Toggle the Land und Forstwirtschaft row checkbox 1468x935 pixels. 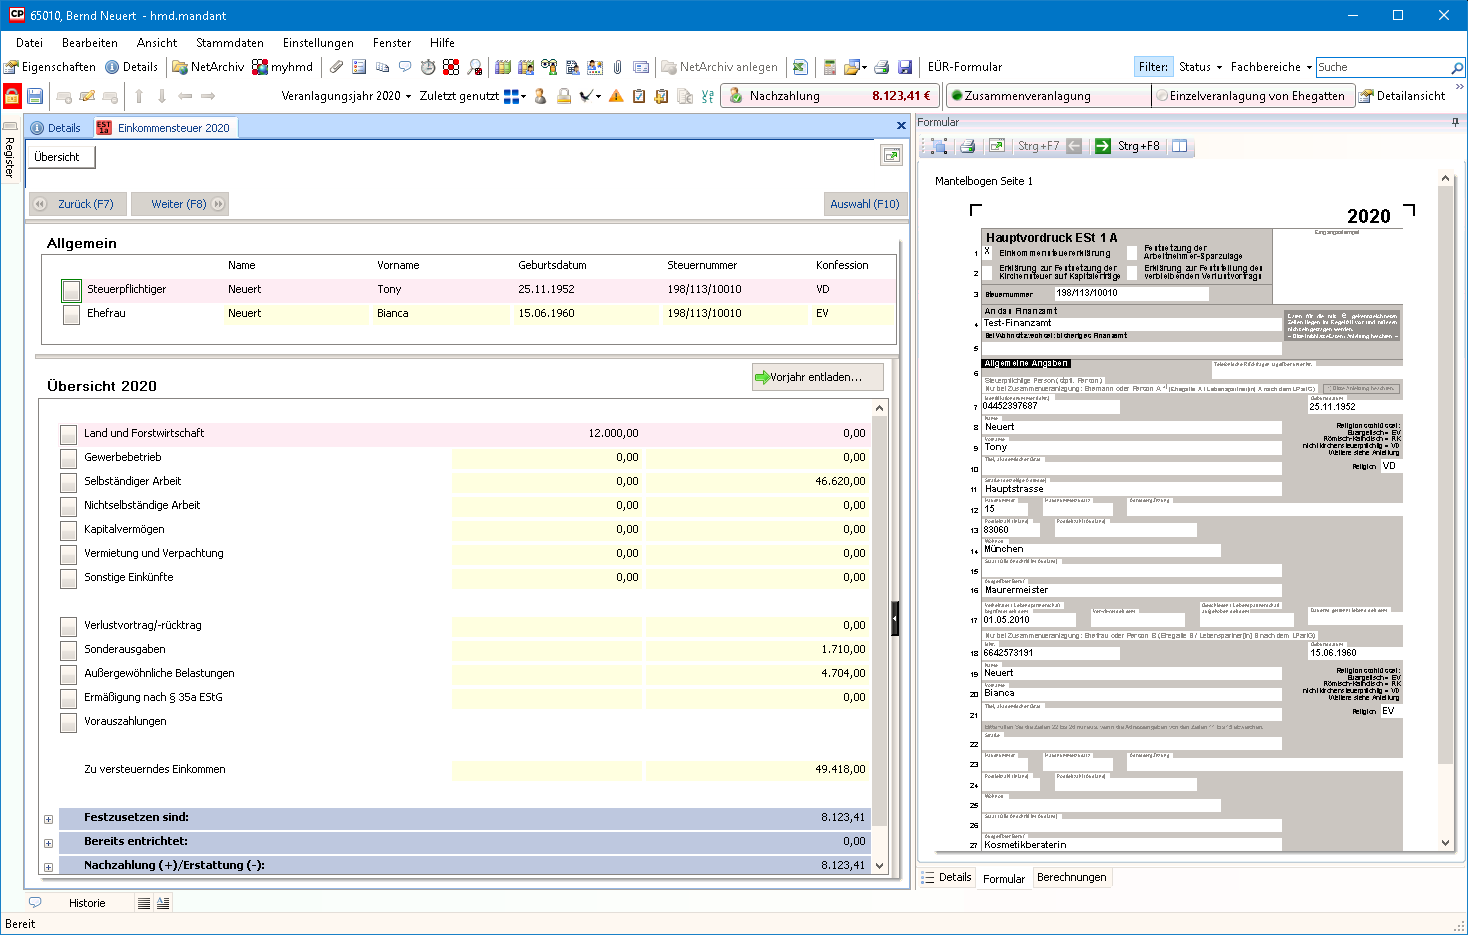(68, 434)
